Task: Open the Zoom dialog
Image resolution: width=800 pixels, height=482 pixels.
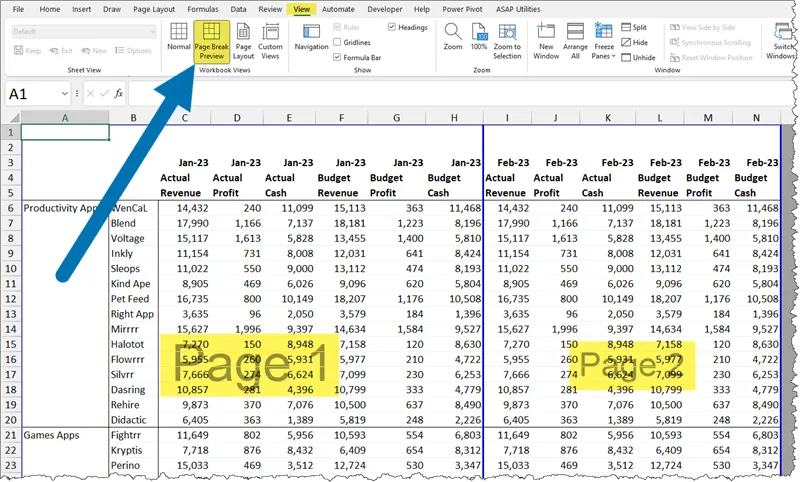Action: click(x=453, y=37)
